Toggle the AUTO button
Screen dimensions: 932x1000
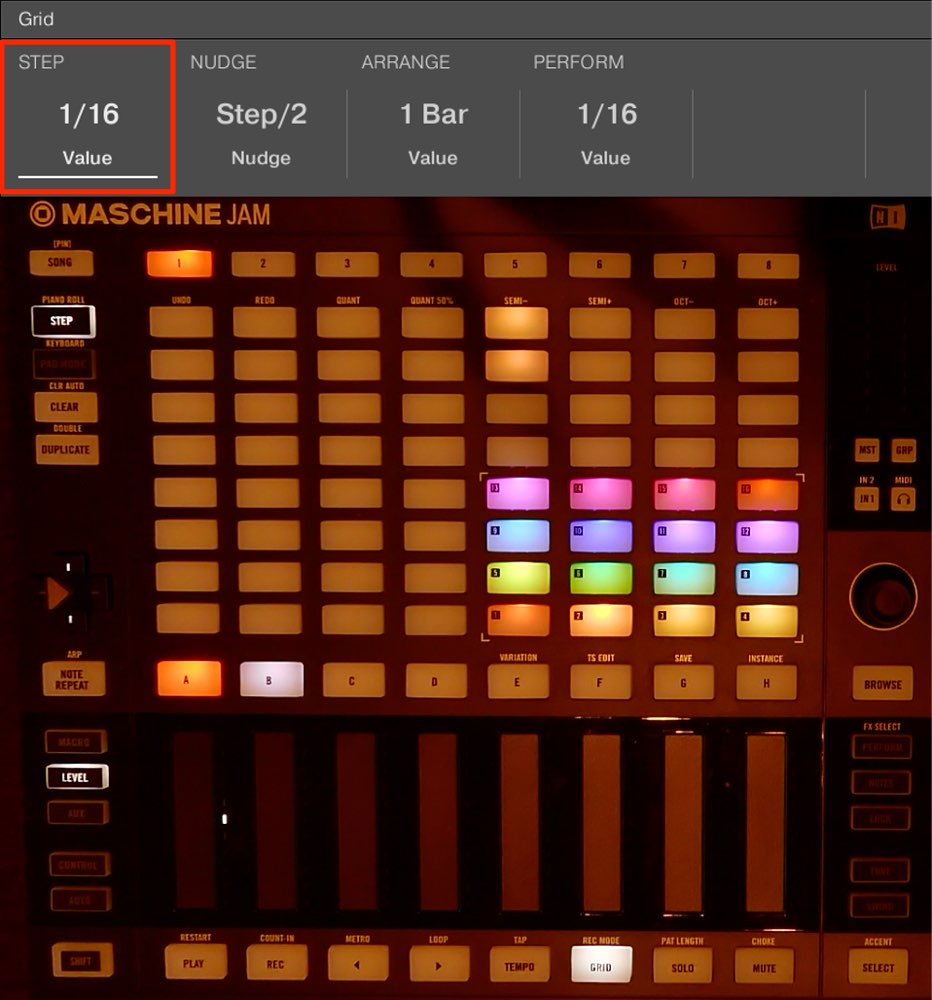80,900
